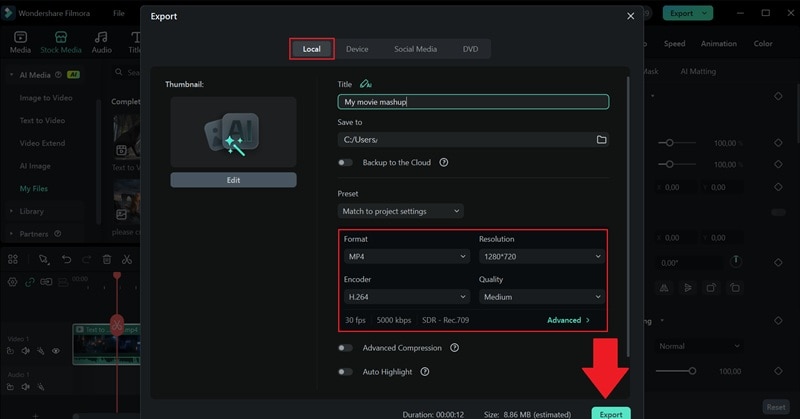Click the export thumbnail preview image
This screenshot has height=419, width=800.
click(233, 132)
